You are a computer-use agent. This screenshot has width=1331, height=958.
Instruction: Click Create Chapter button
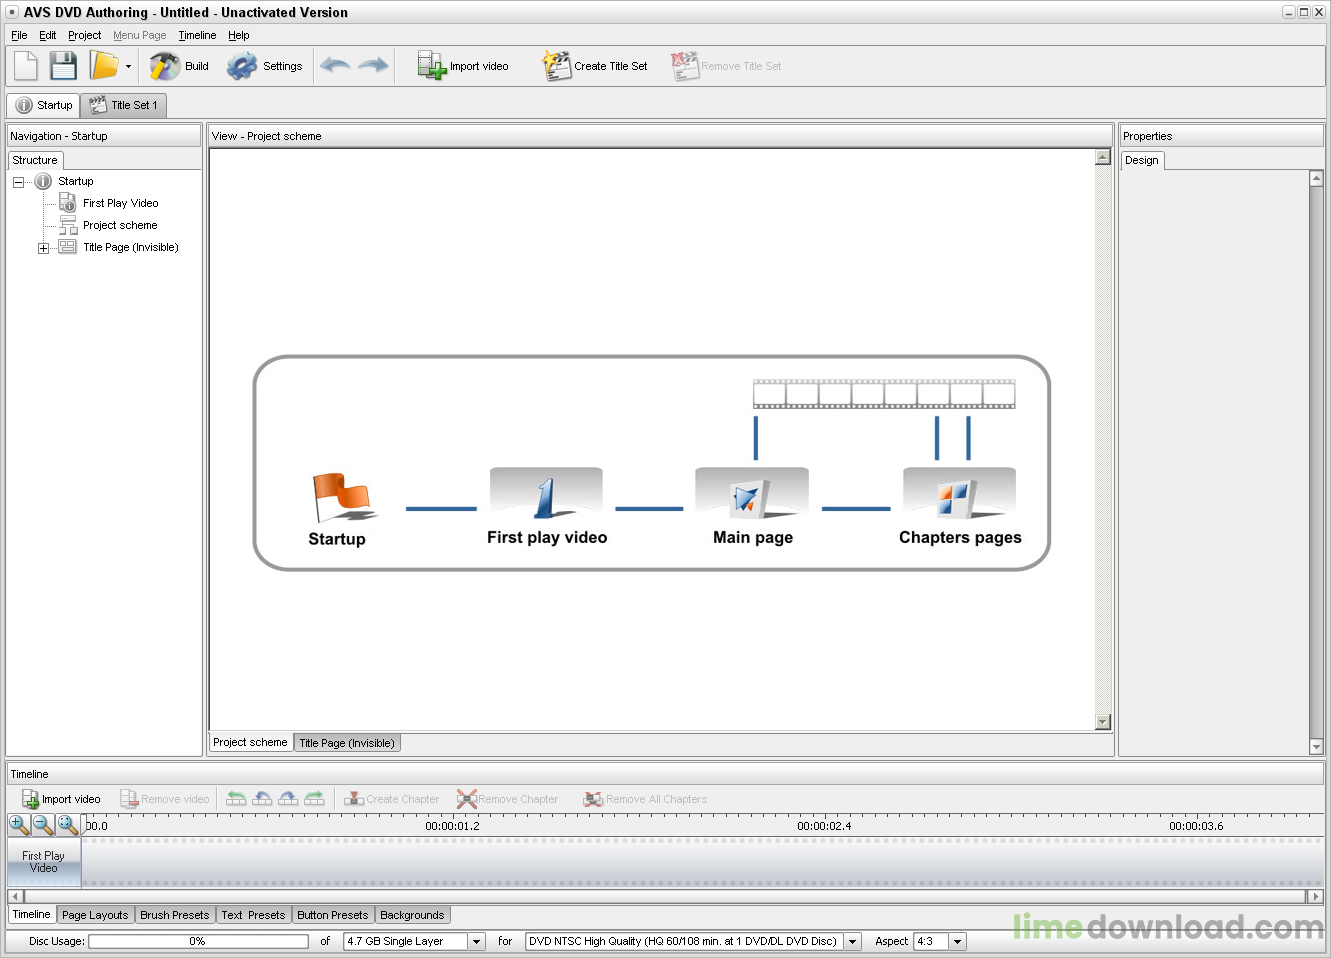click(392, 799)
